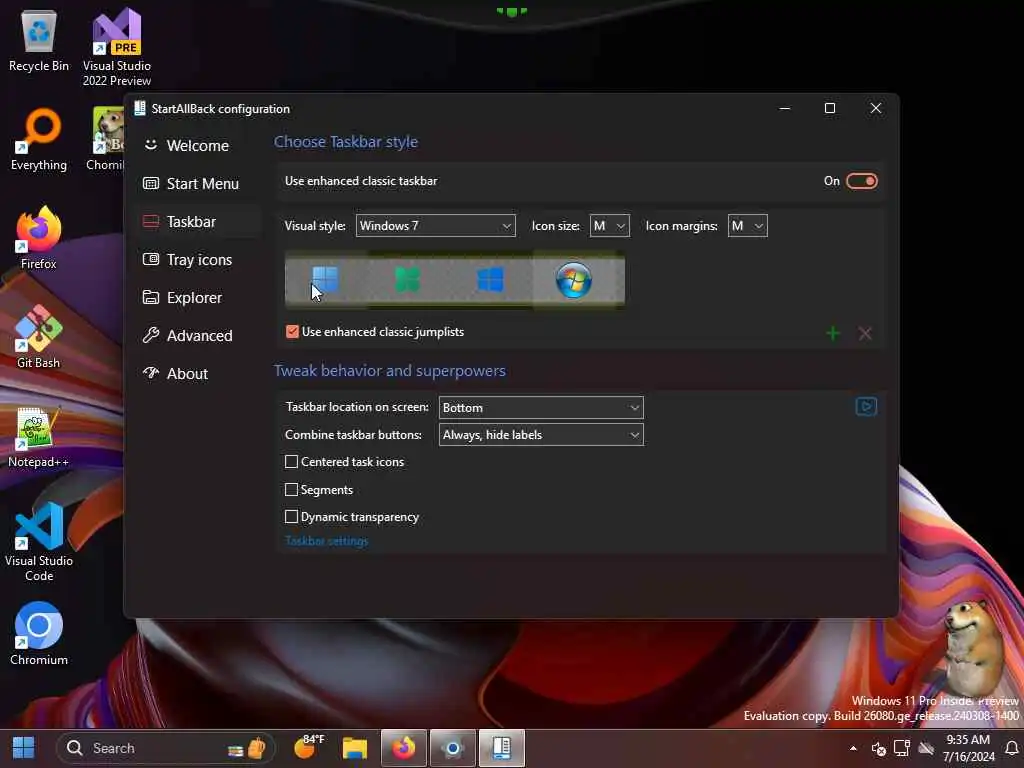Maximize the StartAllBack configuration window

coord(829,108)
